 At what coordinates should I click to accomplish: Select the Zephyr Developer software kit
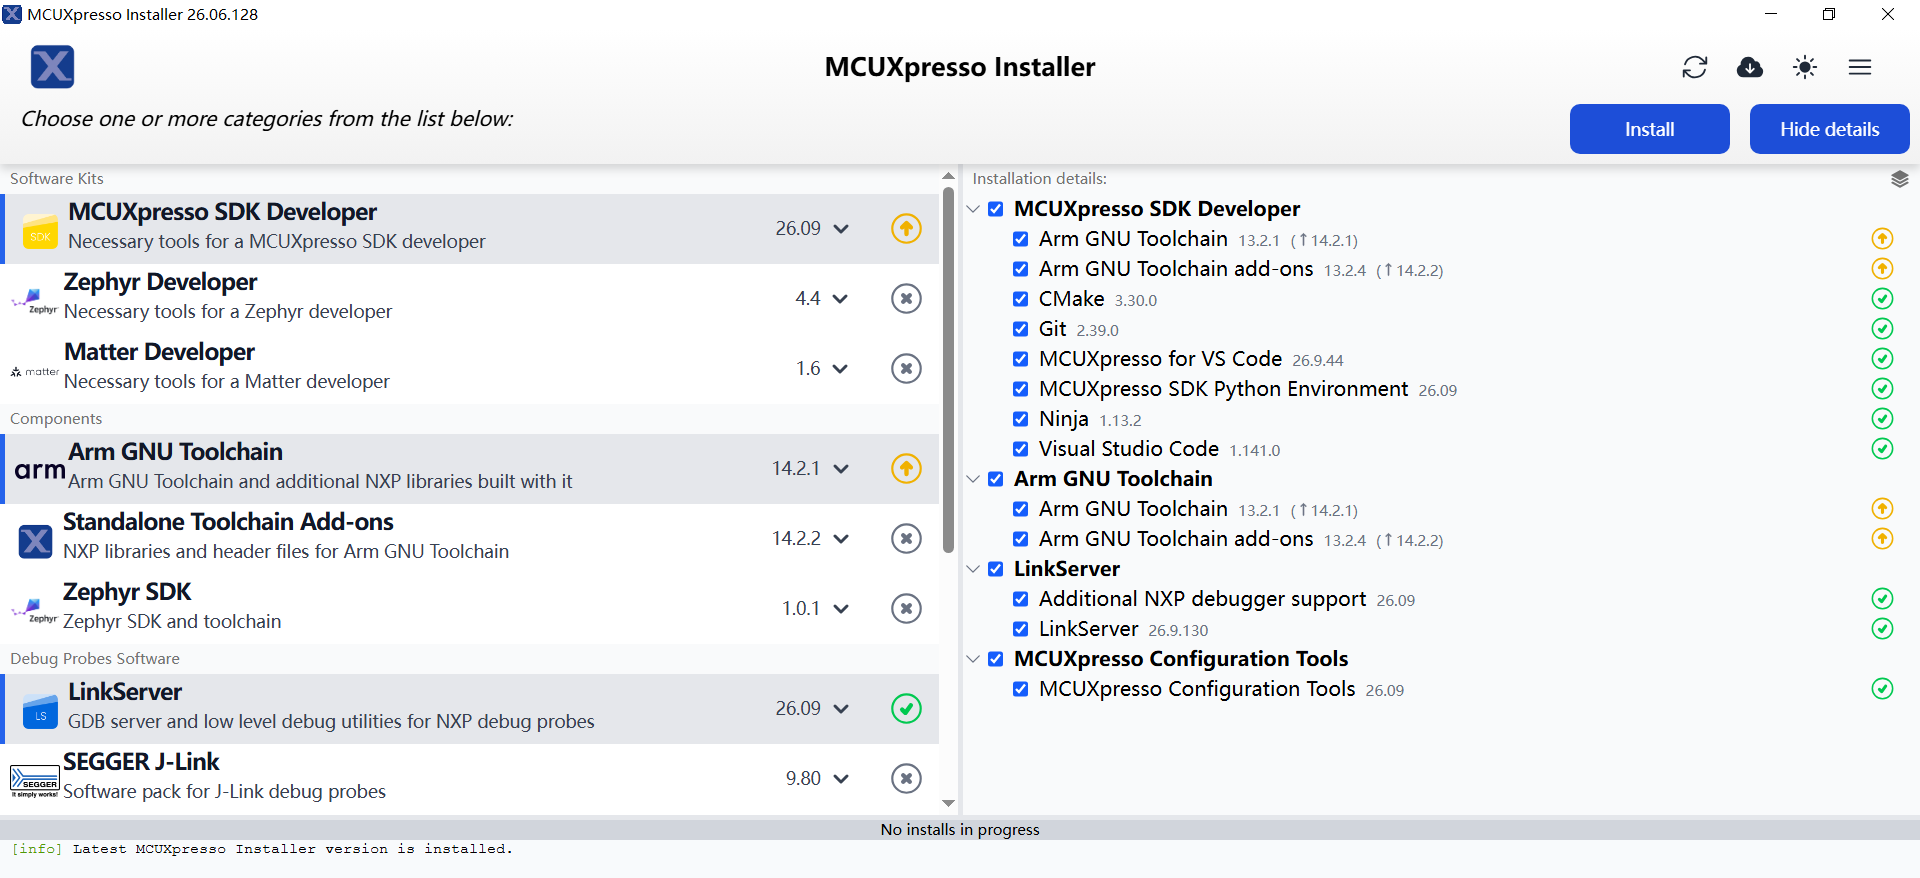pyautogui.click(x=470, y=298)
